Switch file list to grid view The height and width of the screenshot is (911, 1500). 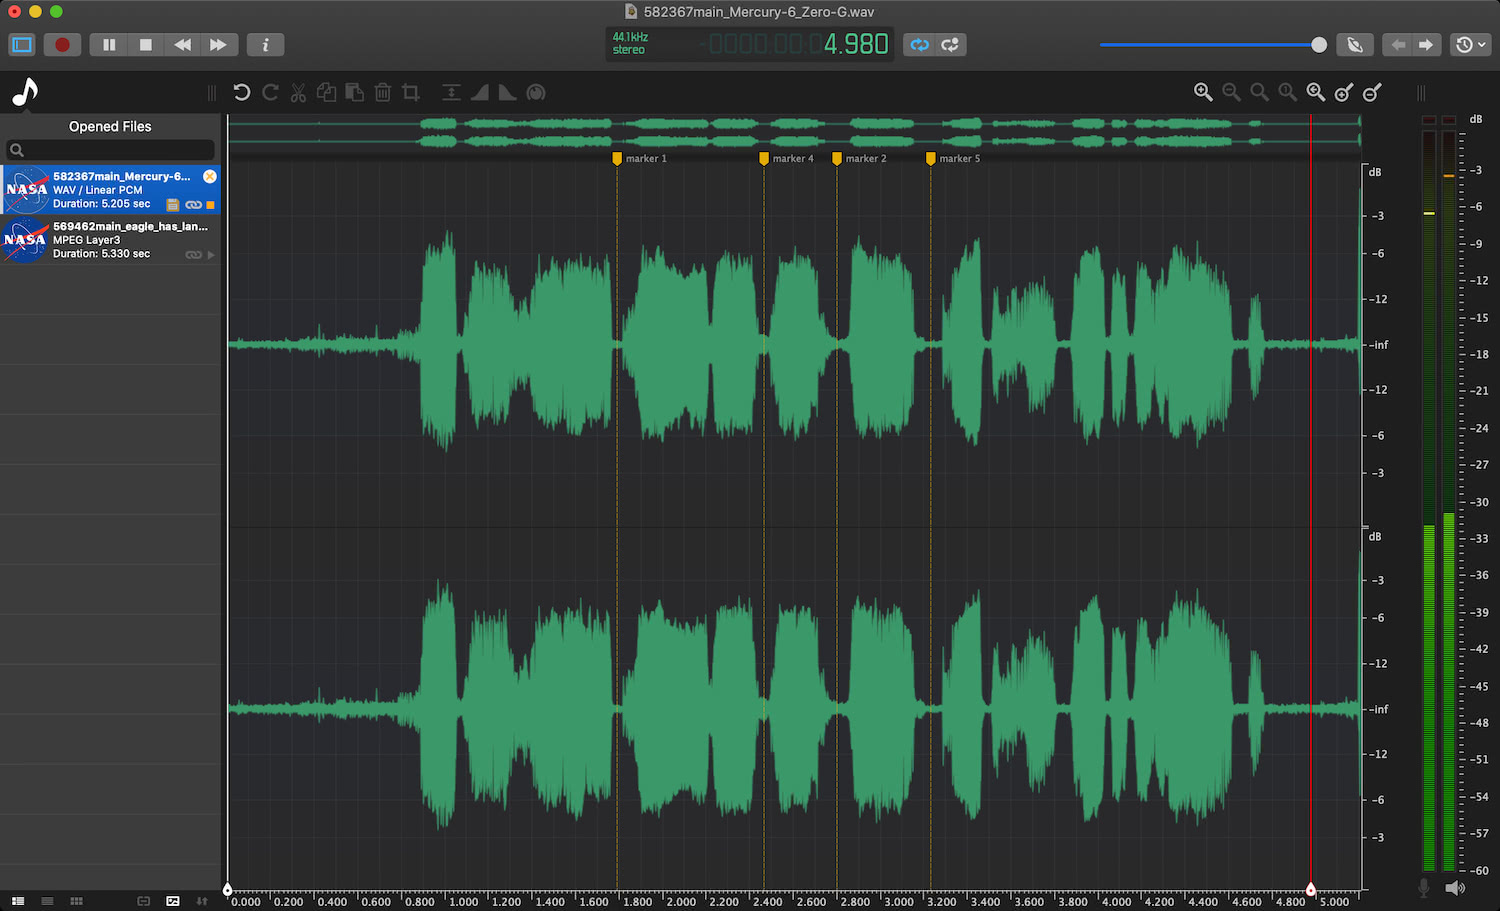click(x=76, y=901)
